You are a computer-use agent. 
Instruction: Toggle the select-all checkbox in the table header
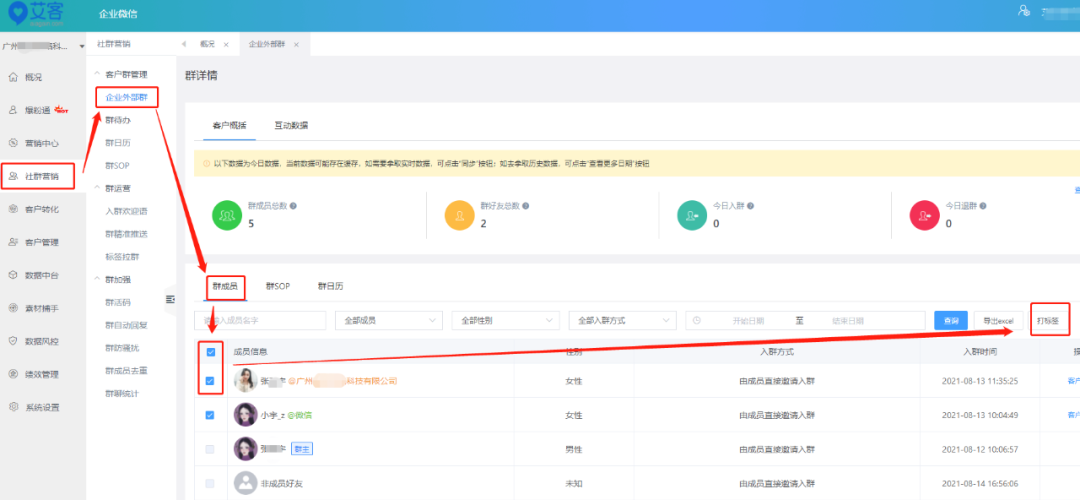click(210, 352)
